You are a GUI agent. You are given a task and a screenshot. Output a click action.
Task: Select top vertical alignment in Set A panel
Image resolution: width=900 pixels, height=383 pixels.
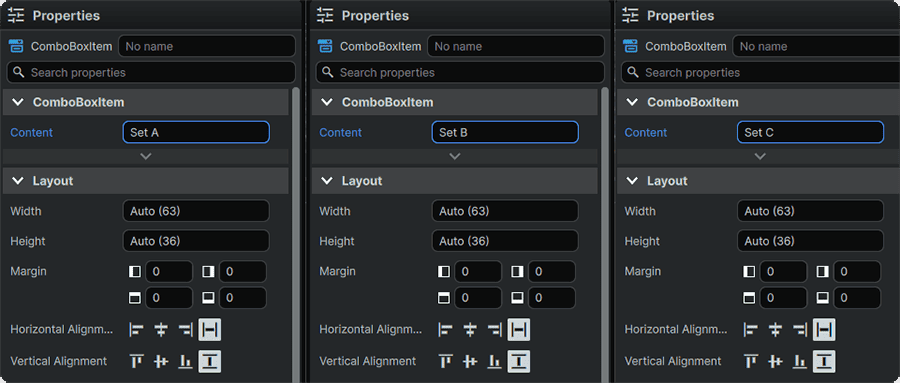point(137,361)
